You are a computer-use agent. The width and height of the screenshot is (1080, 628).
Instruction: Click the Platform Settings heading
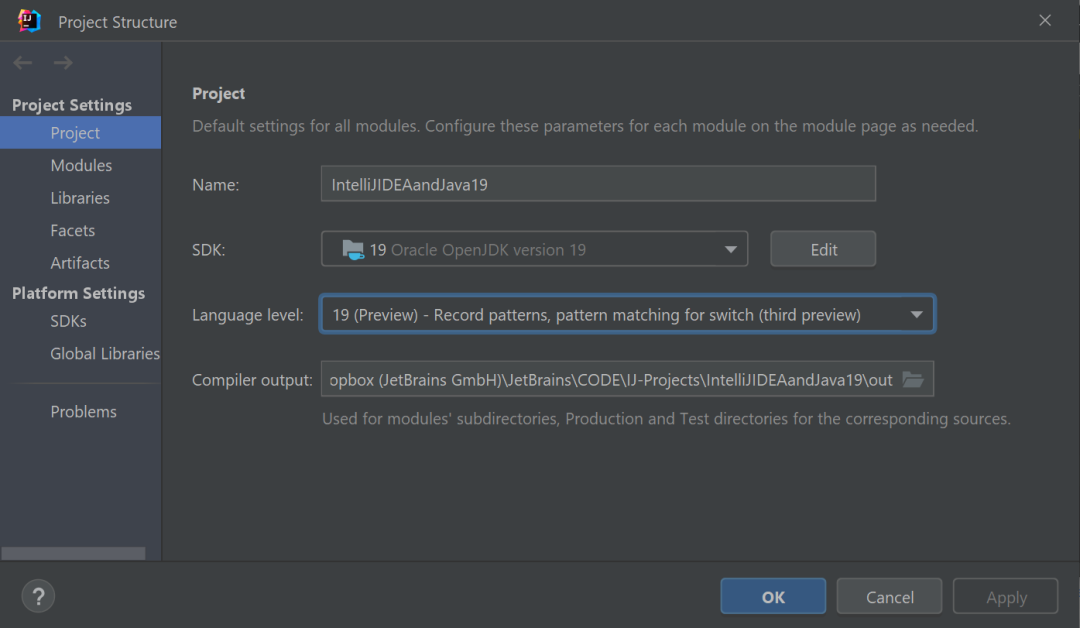point(79,293)
